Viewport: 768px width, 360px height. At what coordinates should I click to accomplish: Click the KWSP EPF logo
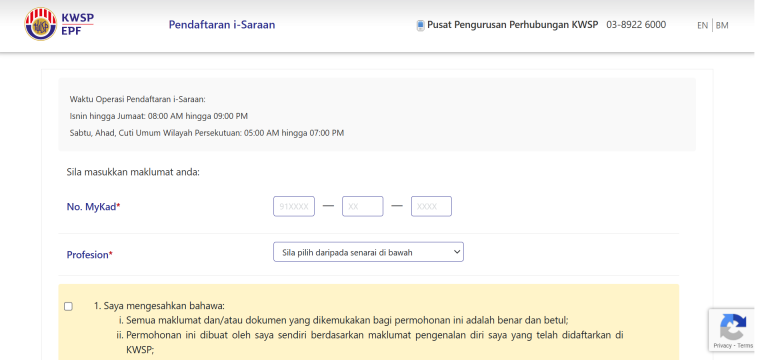(x=59, y=24)
